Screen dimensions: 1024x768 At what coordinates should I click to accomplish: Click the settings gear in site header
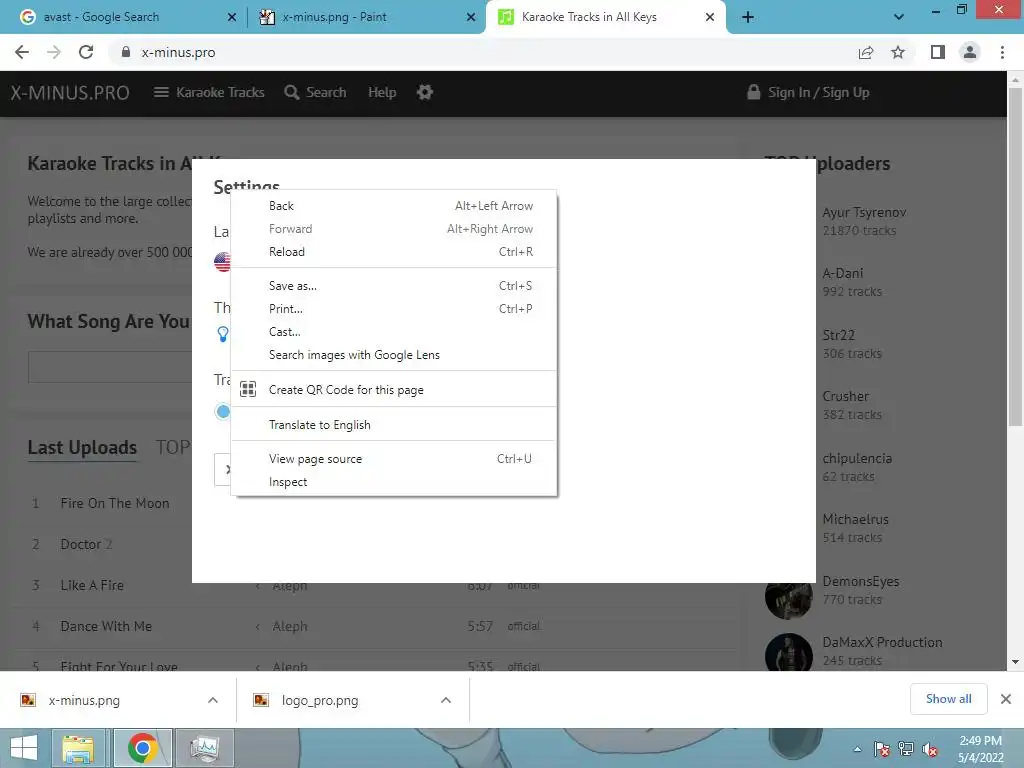pyautogui.click(x=425, y=92)
